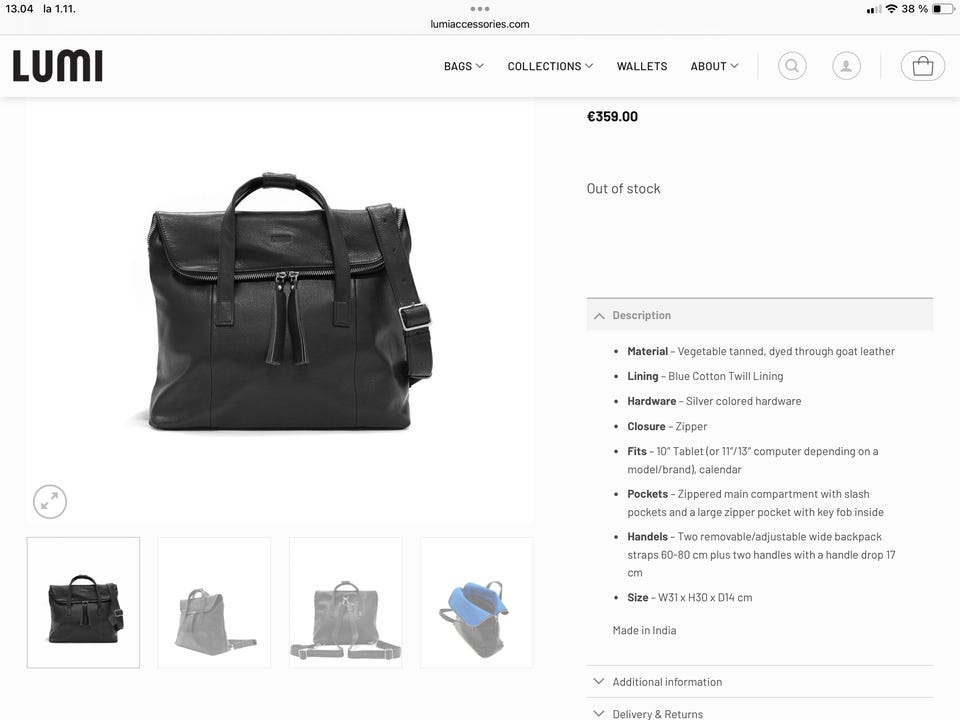Go to the WALLETS page

(x=642, y=66)
